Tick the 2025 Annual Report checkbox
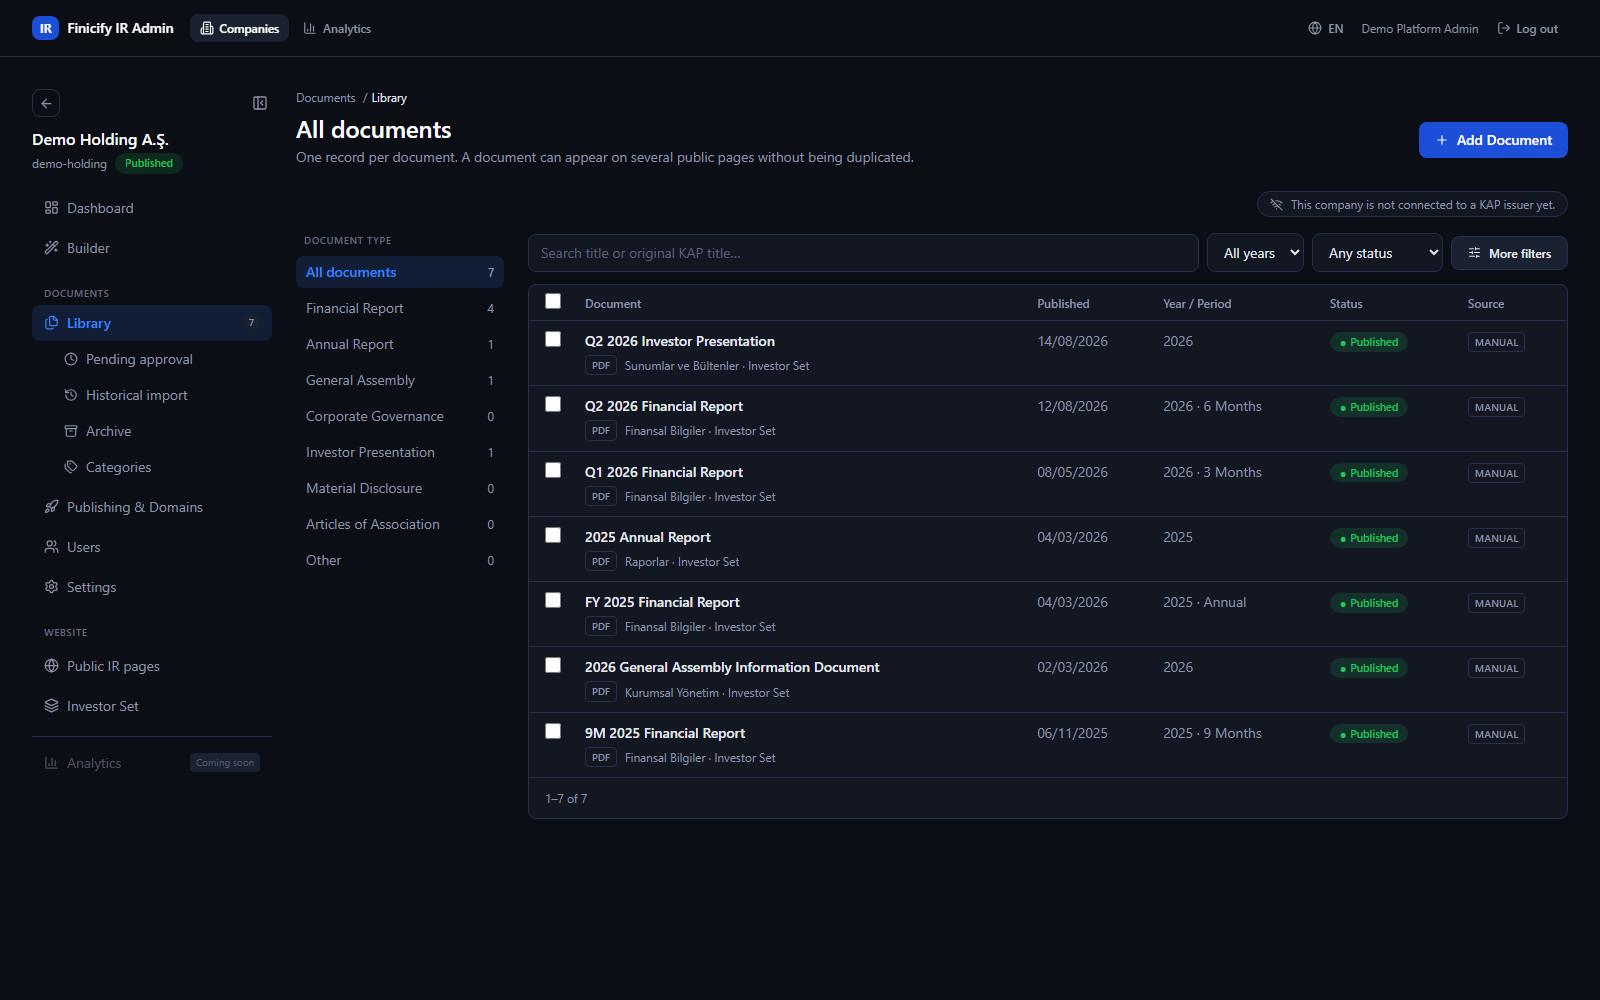 553,535
